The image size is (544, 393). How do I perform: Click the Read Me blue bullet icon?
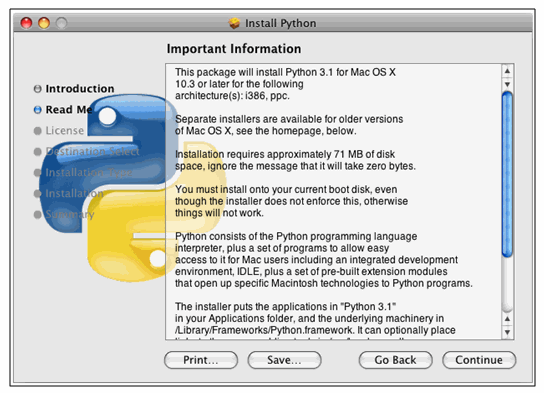(37, 110)
